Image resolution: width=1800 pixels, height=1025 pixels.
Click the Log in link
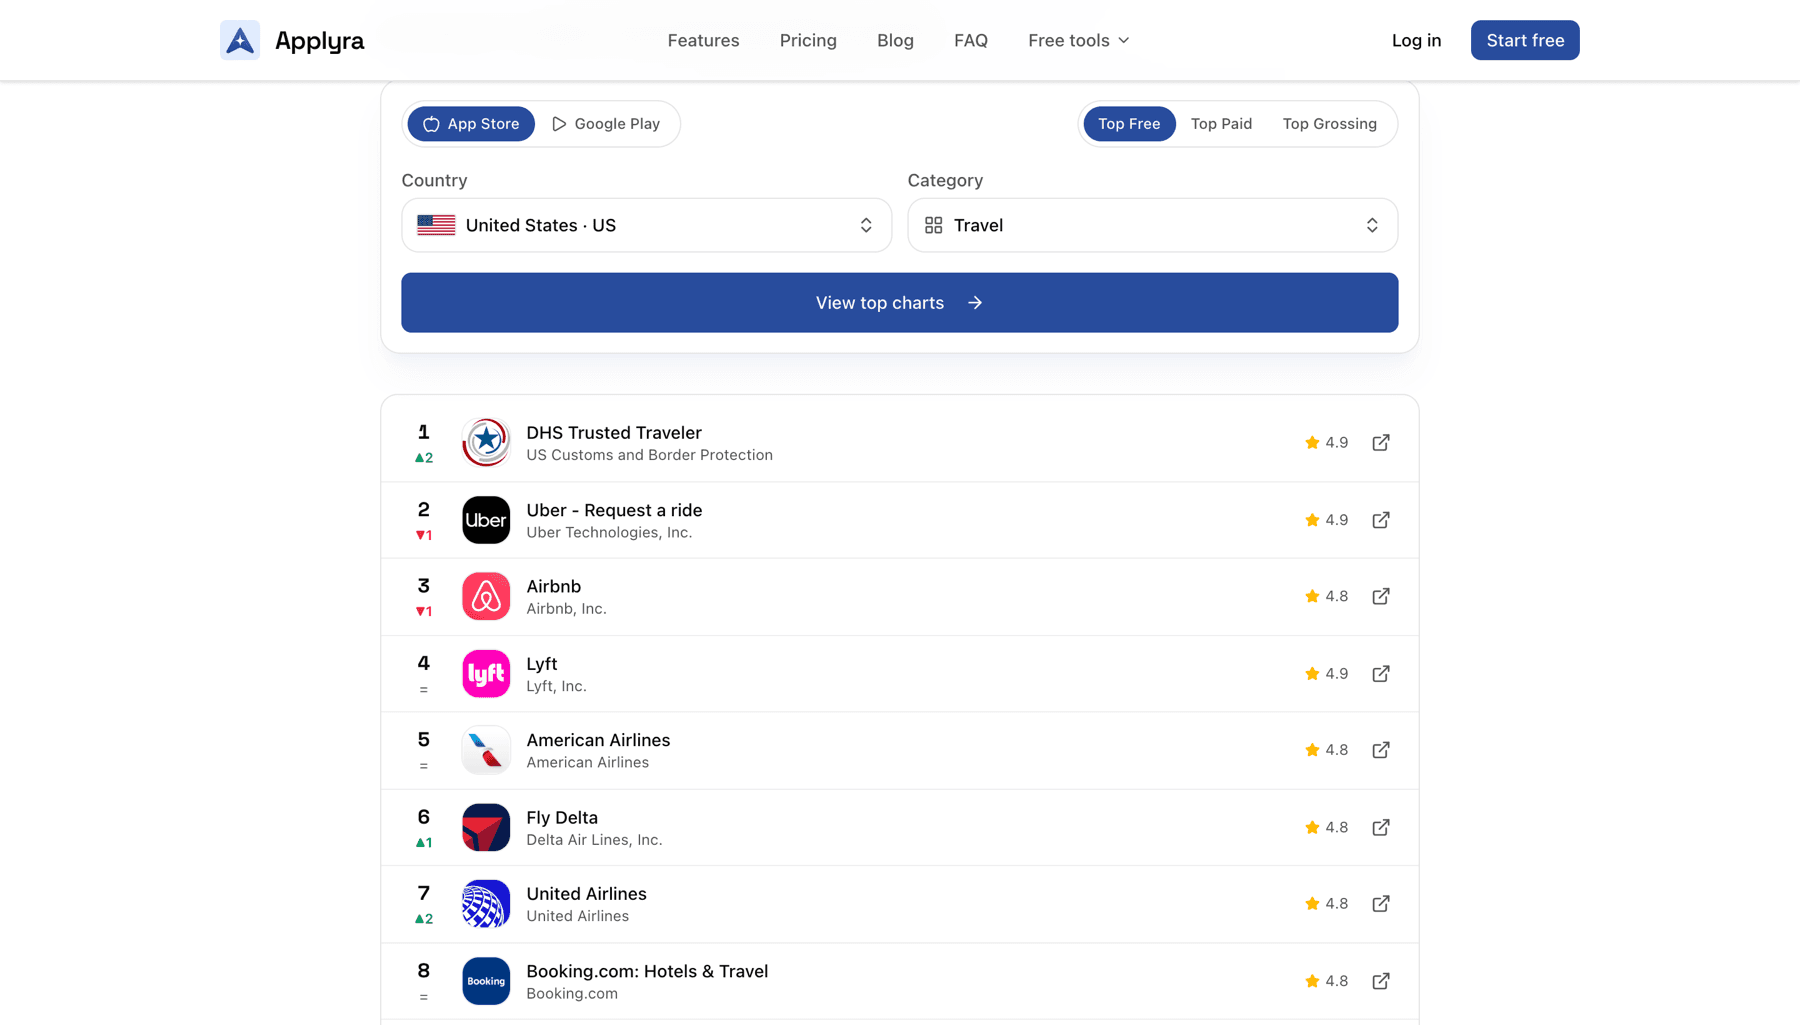click(1416, 40)
